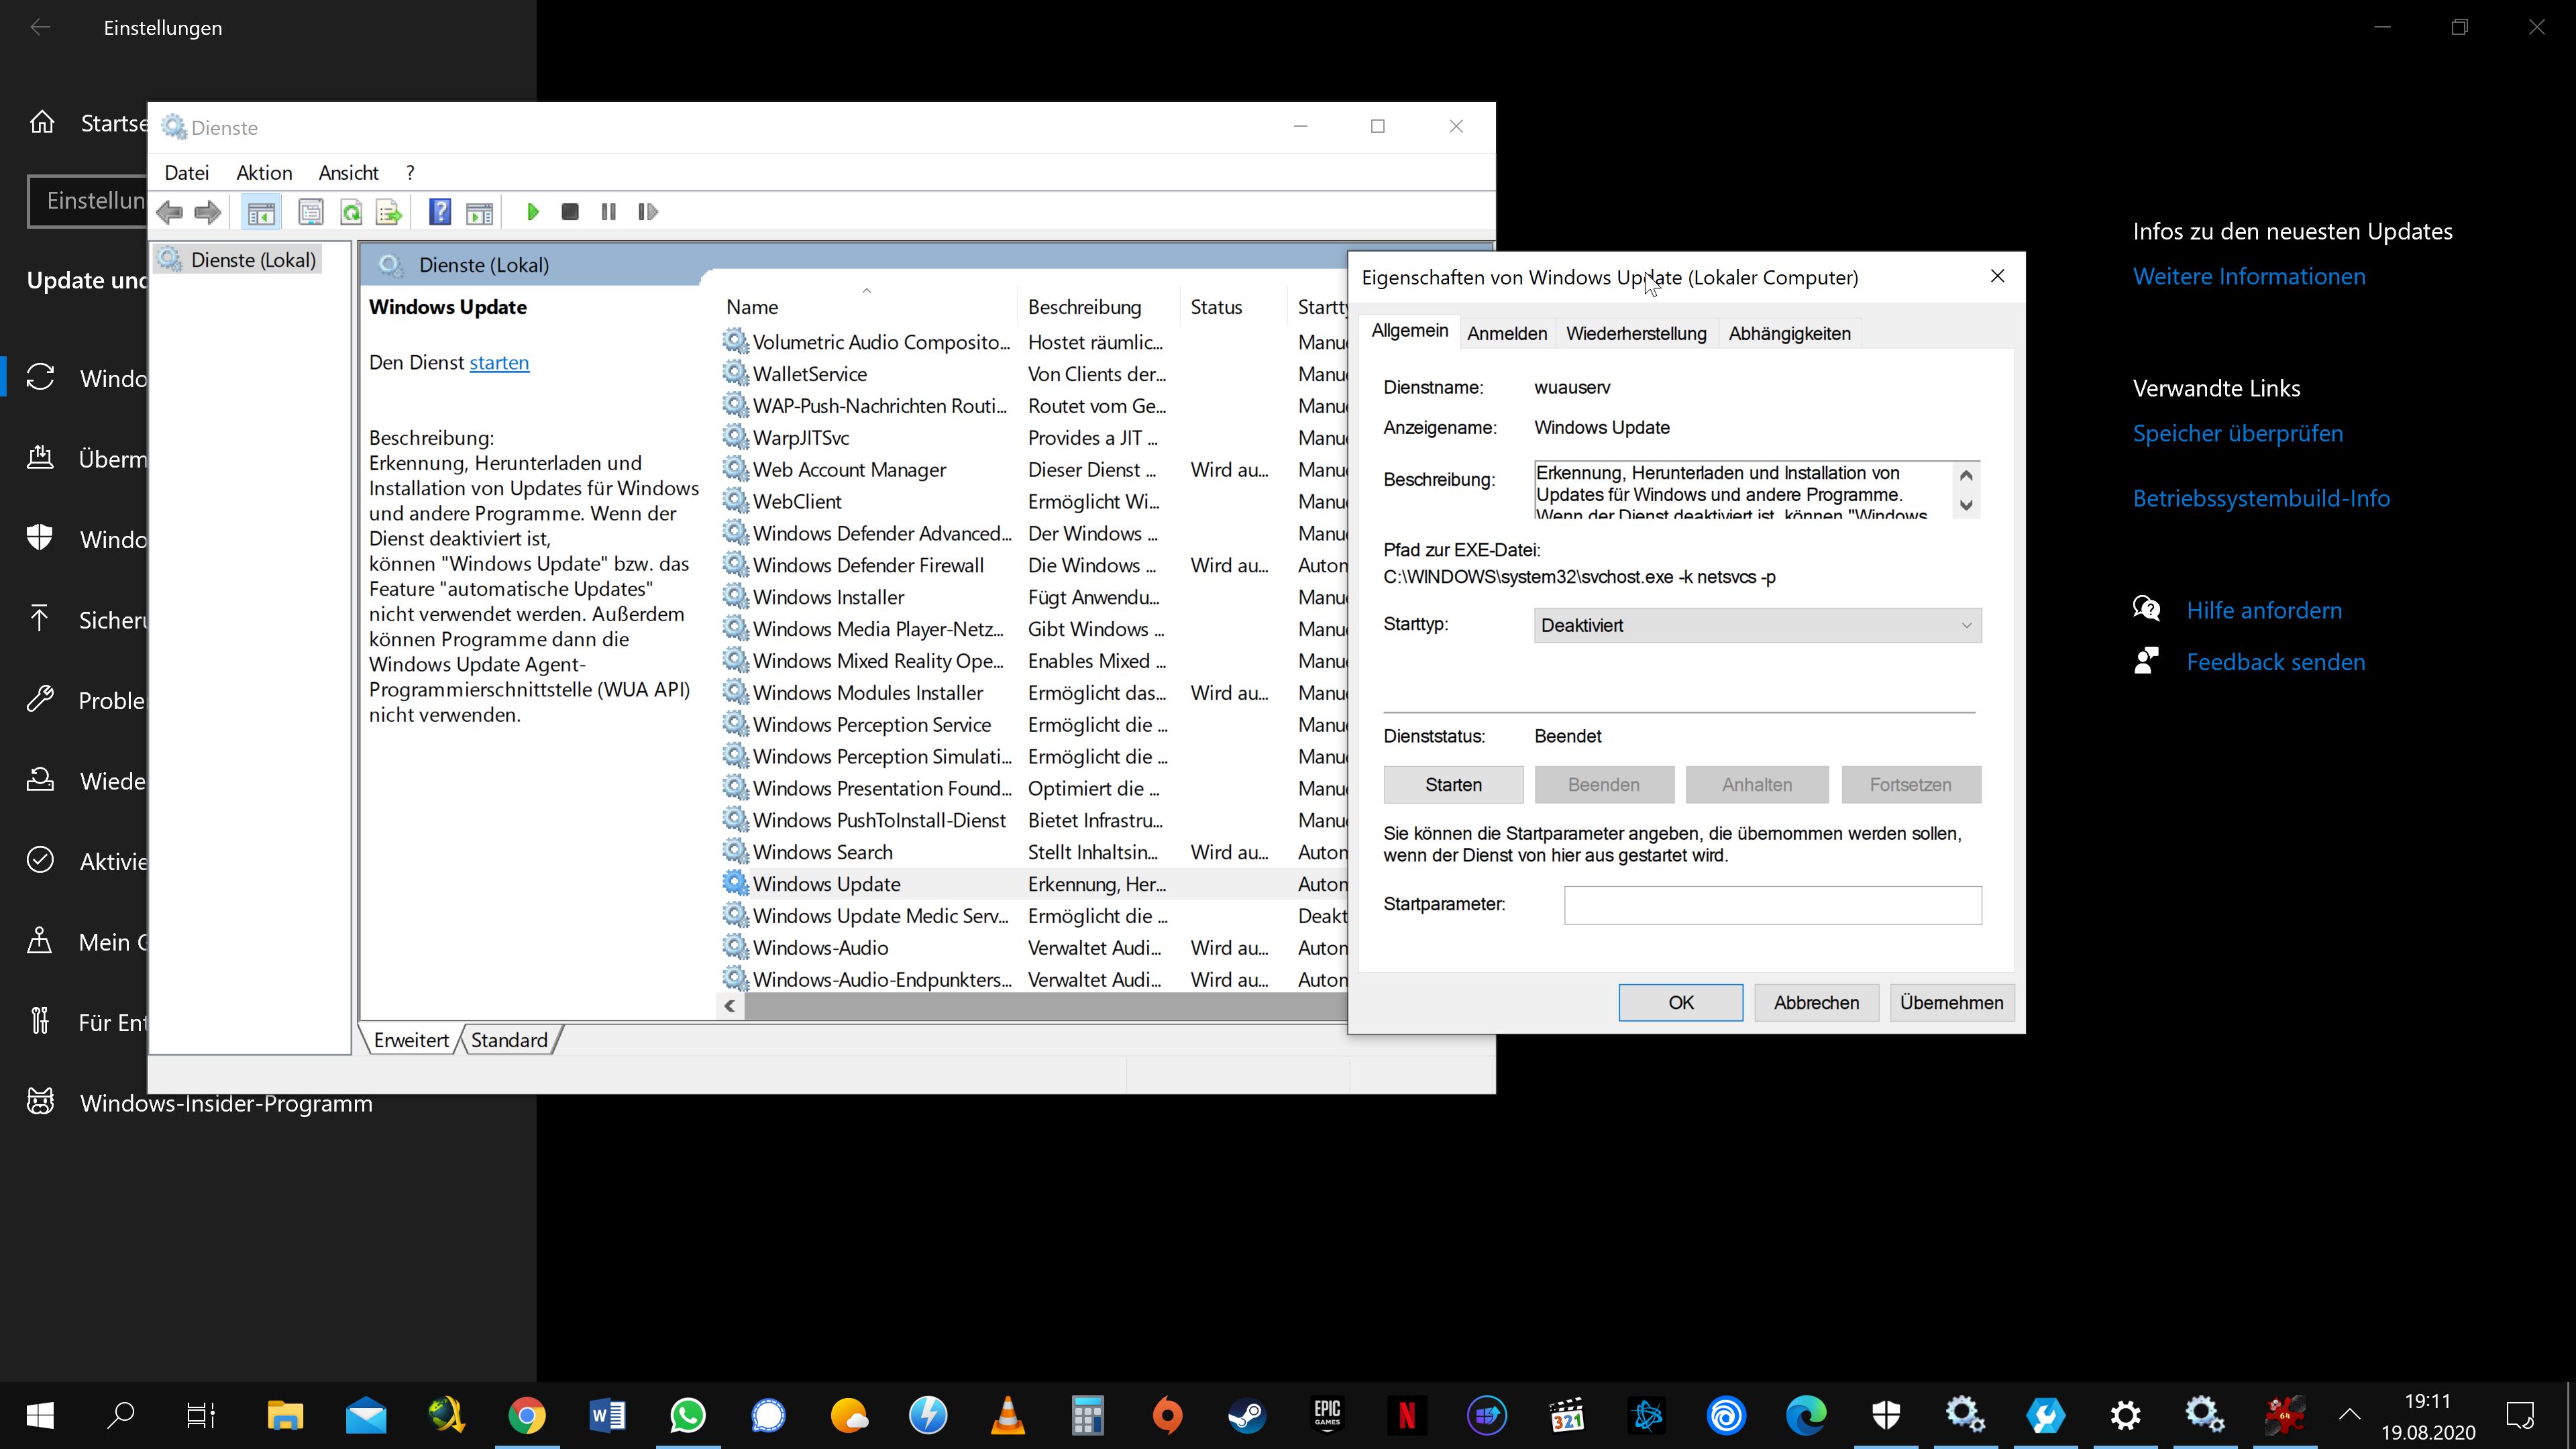This screenshot has width=2576, height=1449.
Task: Click the Restart Service toolbar icon
Action: tap(648, 212)
